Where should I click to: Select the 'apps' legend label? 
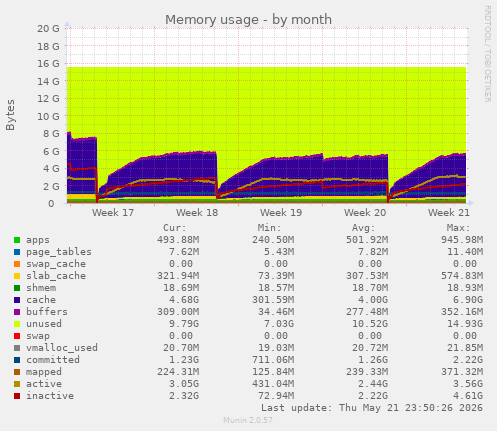pyautogui.click(x=38, y=240)
